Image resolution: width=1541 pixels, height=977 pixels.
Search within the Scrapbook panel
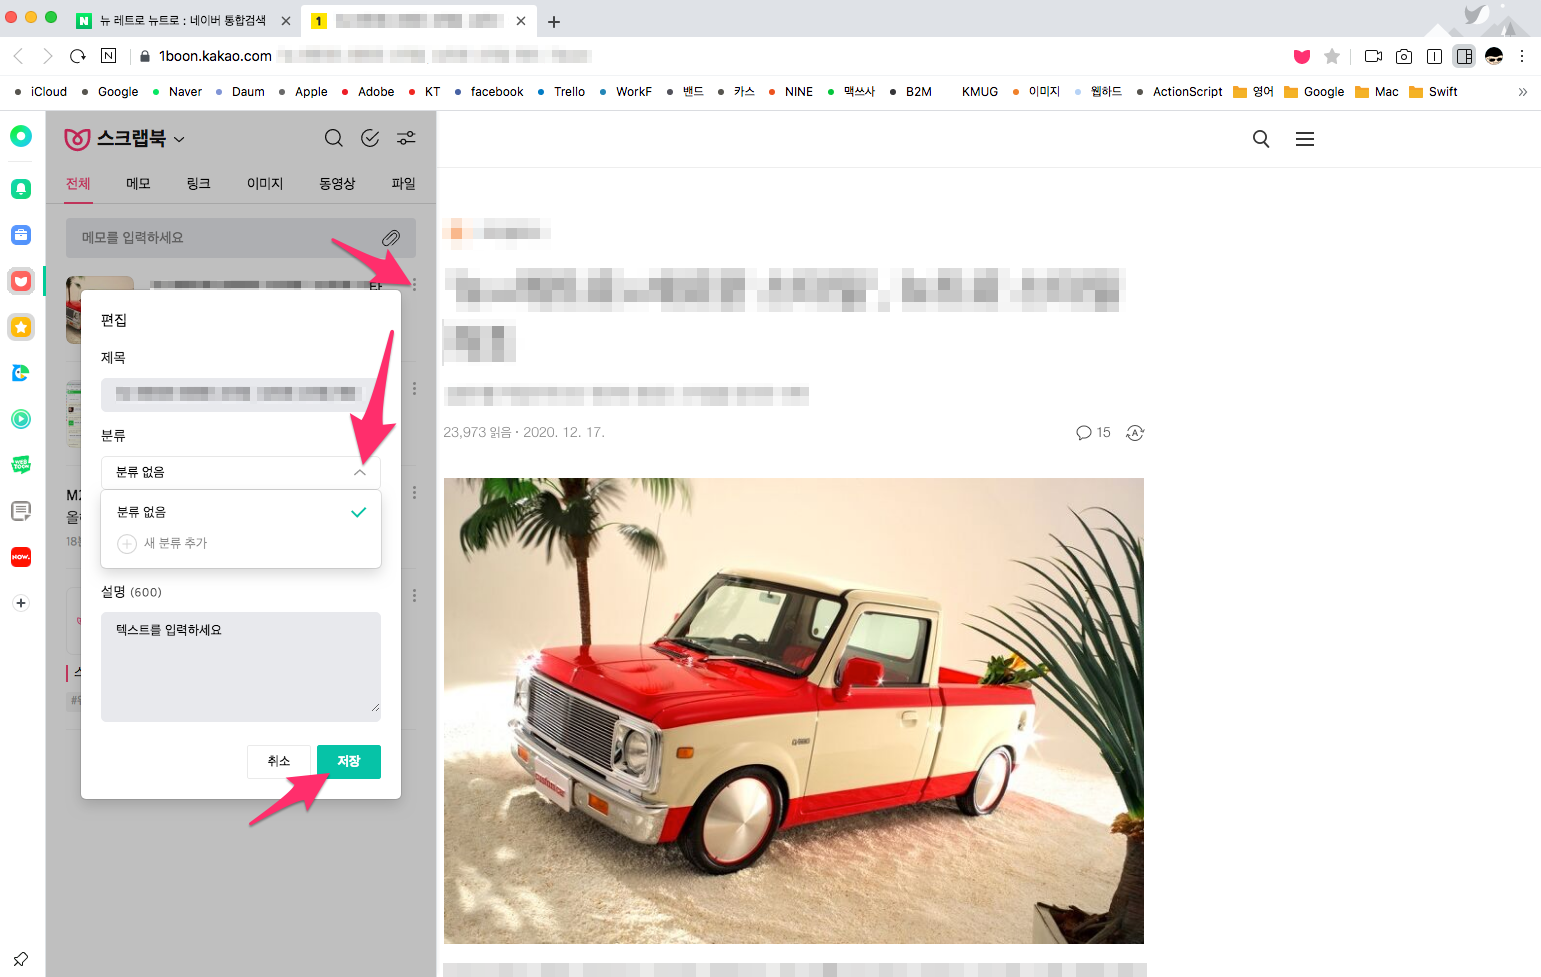(x=334, y=138)
